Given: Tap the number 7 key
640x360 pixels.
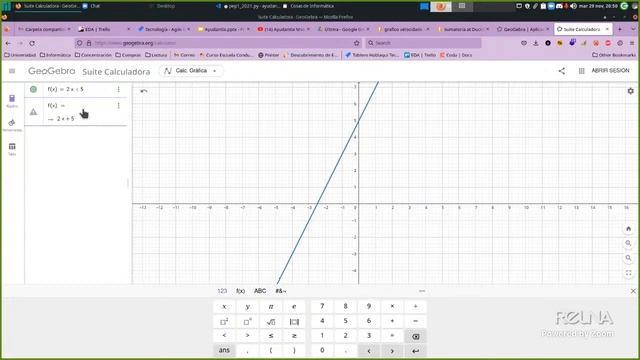Looking at the screenshot, I should (322, 306).
